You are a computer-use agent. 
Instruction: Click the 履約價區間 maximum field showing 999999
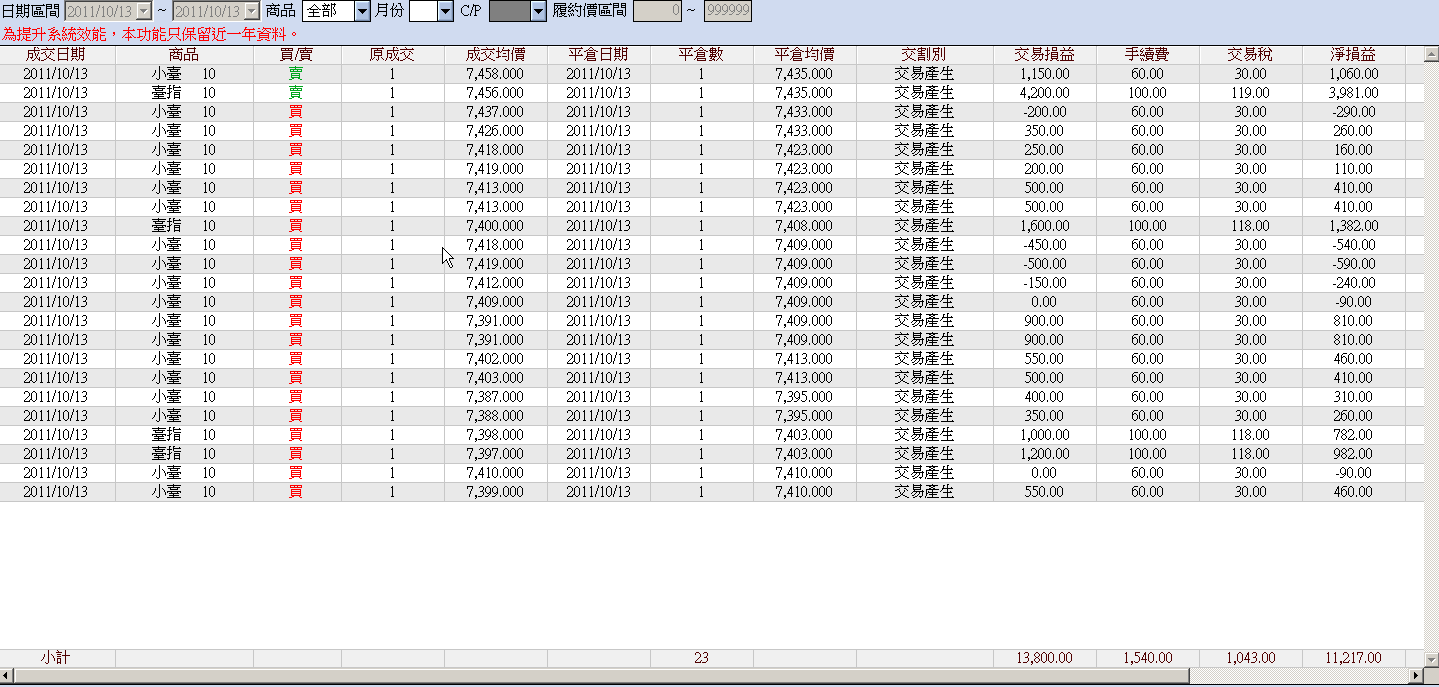pos(727,11)
